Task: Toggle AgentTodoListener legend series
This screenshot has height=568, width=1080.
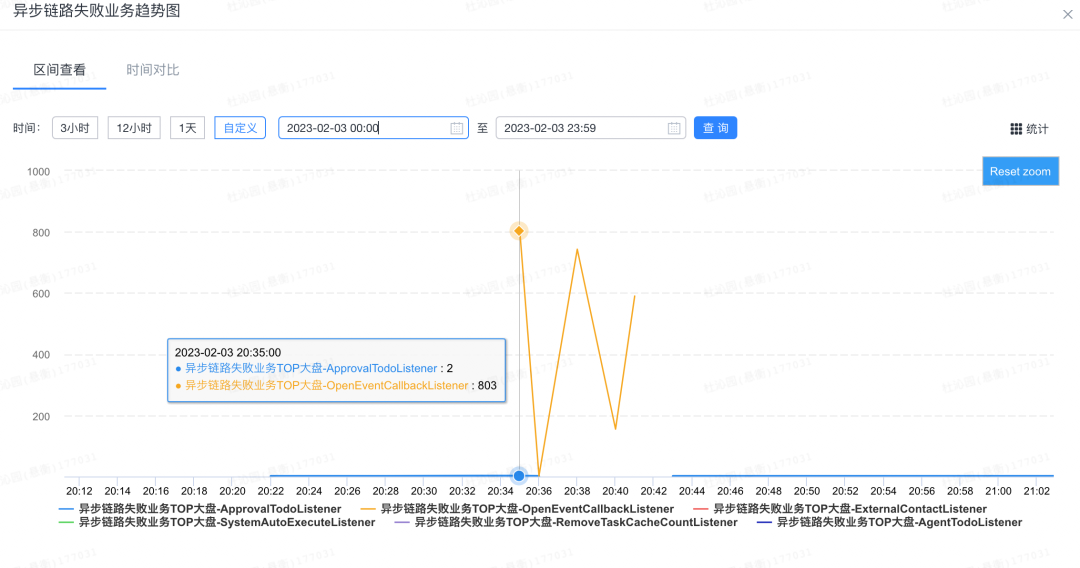Action: point(889,523)
